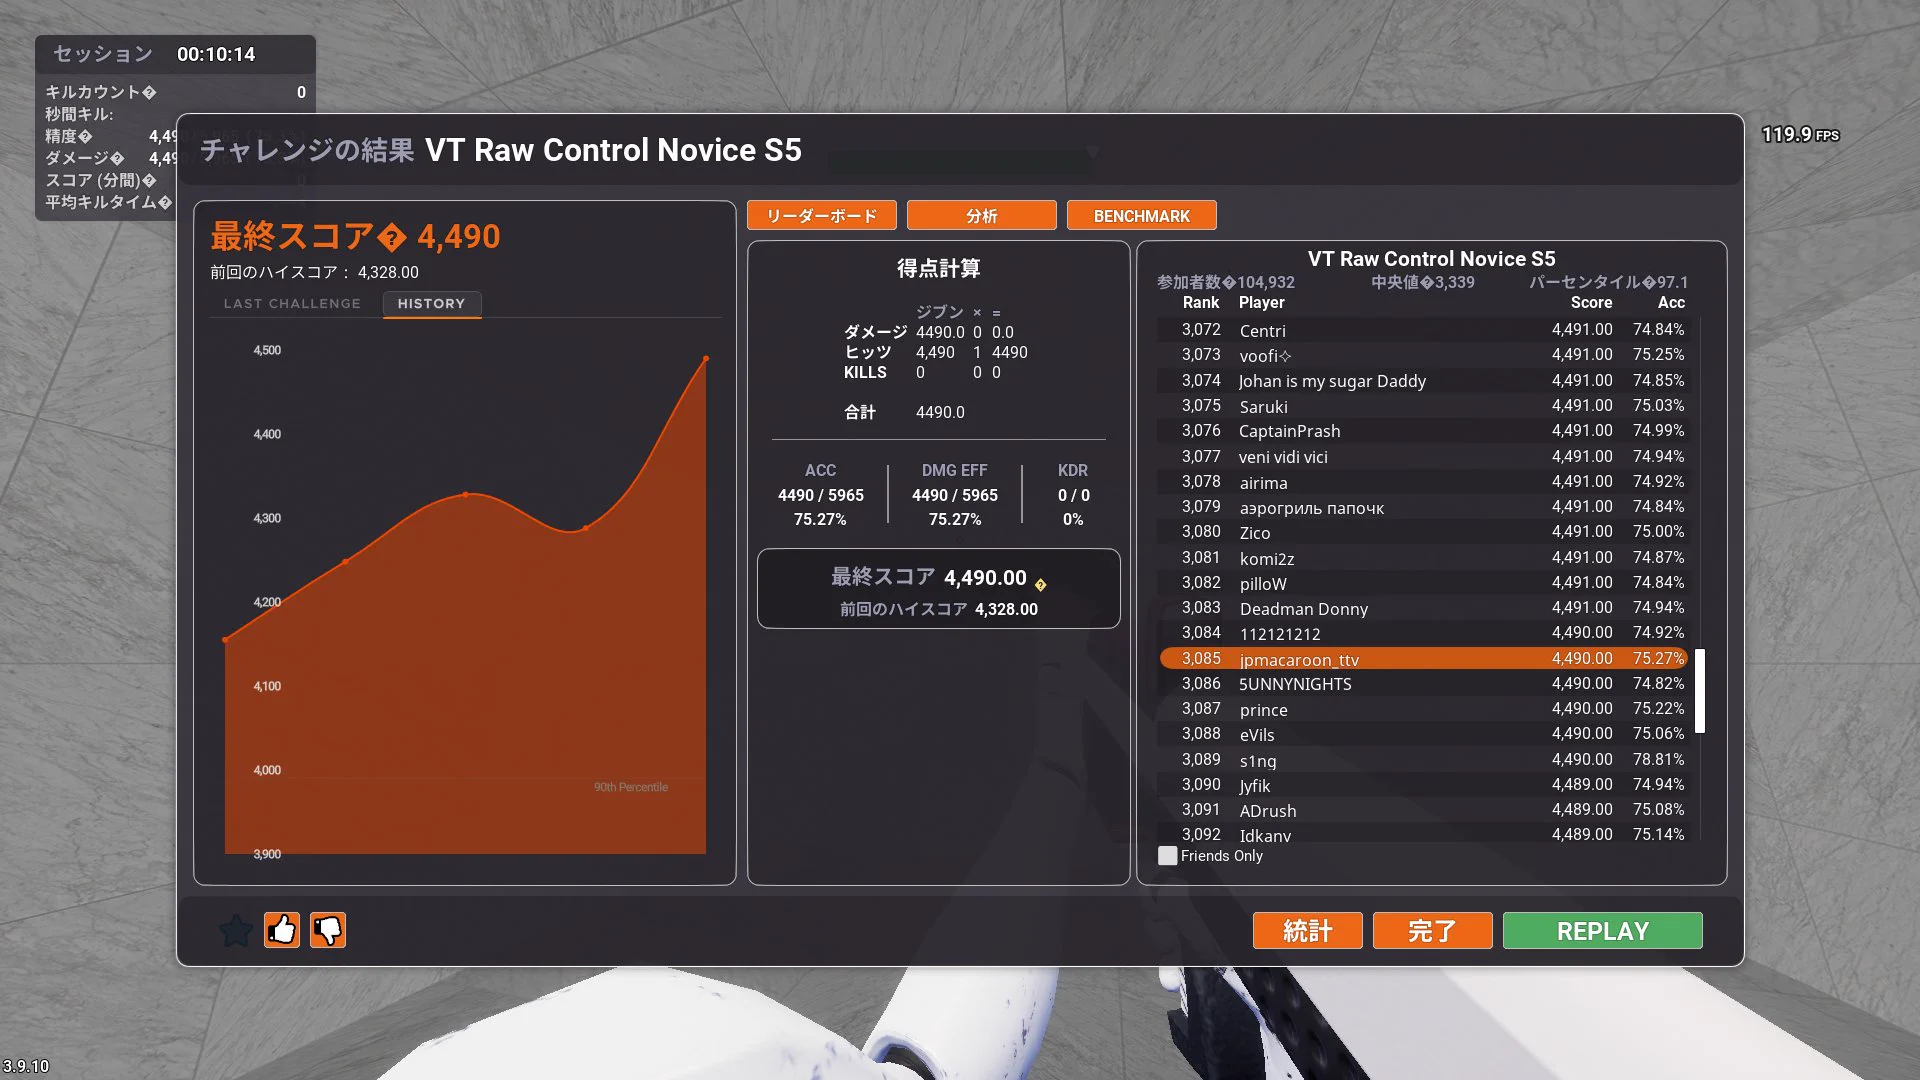Click player Jyfik row
This screenshot has width=1920, height=1080.
(x=1423, y=785)
